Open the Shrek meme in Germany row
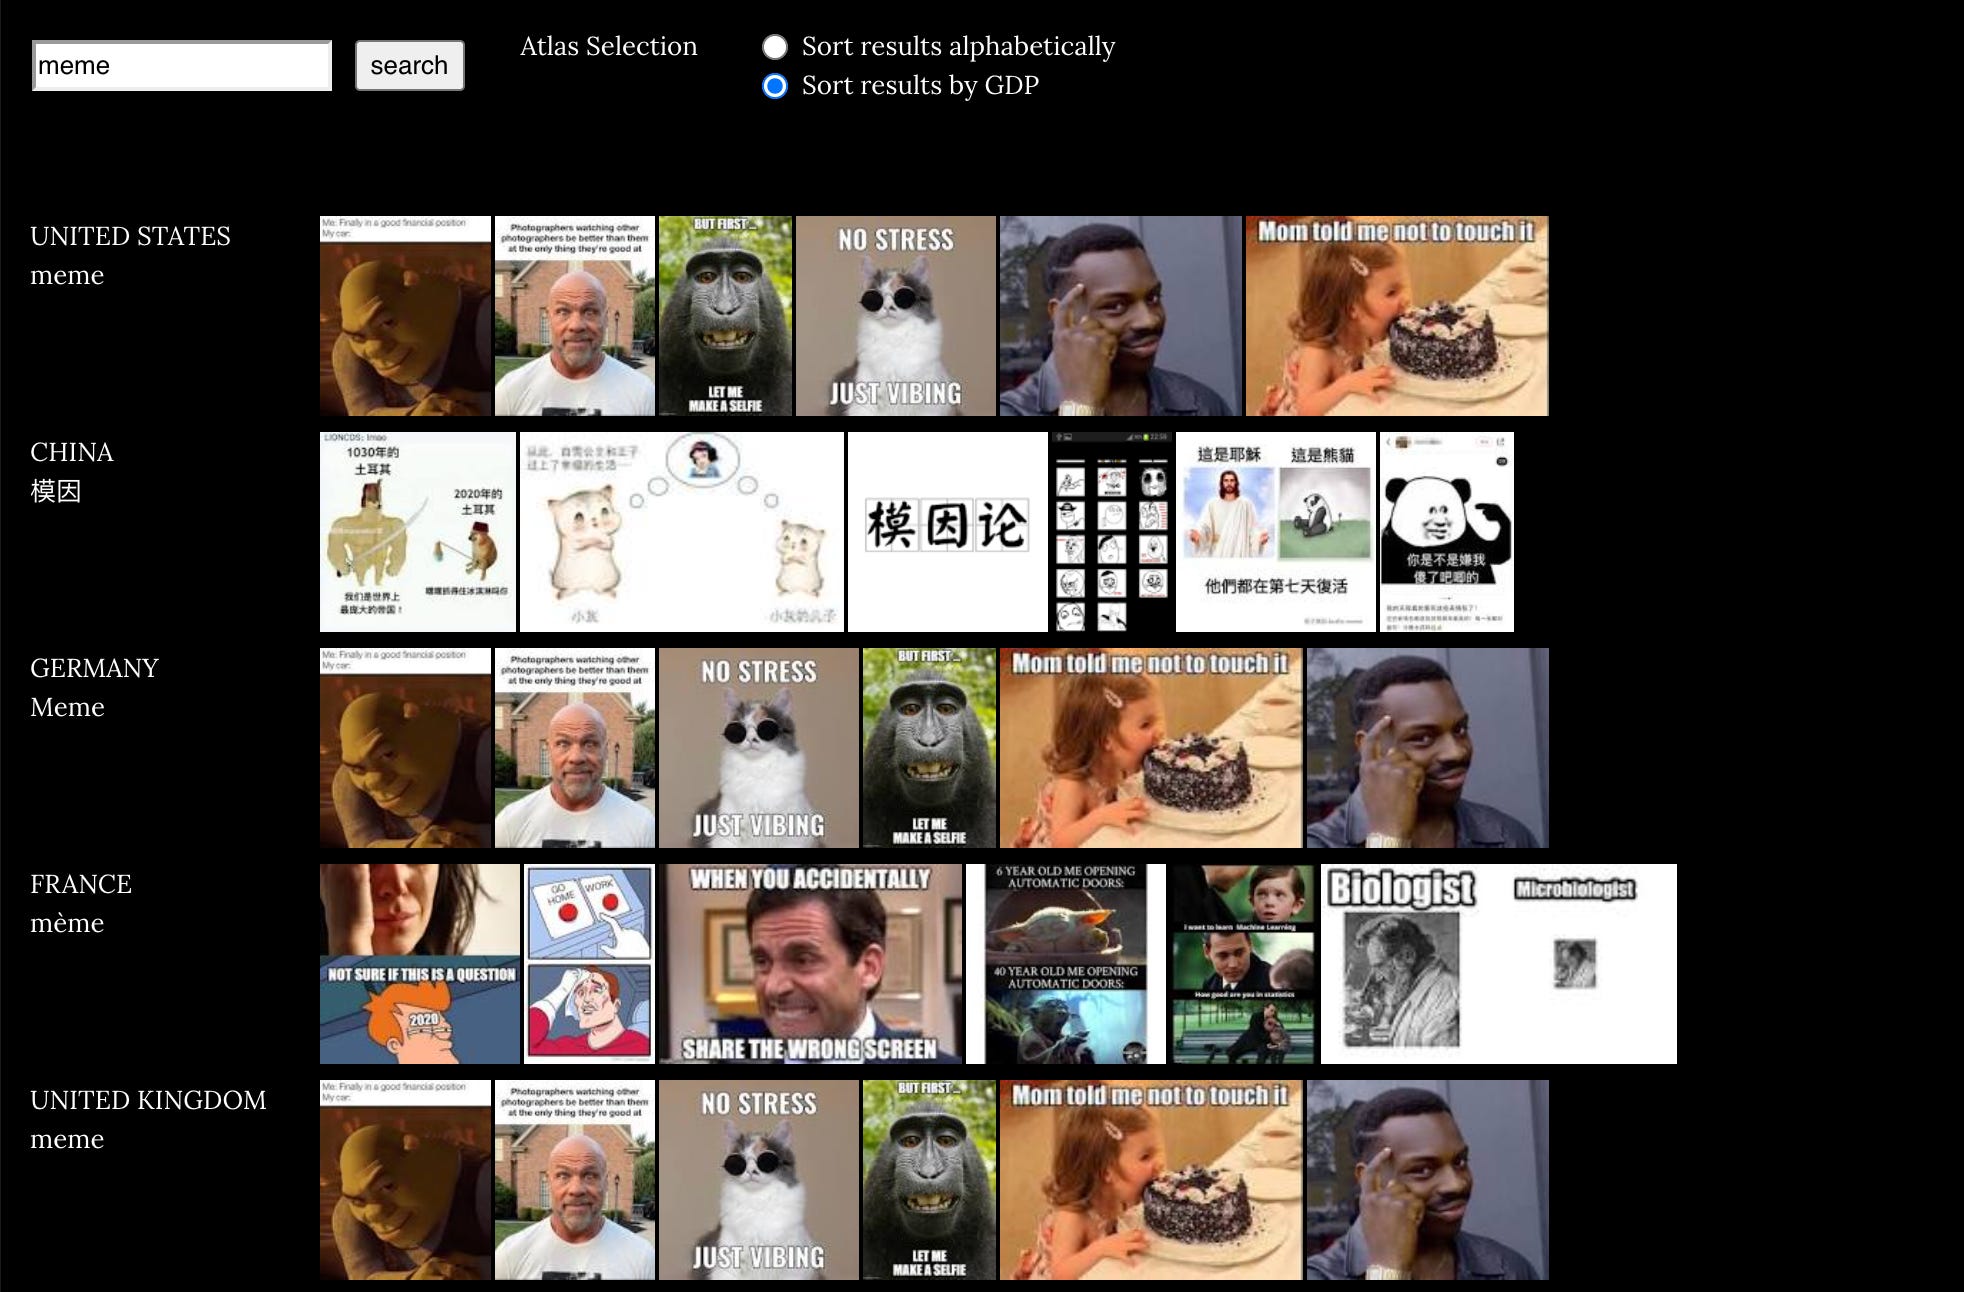Viewport: 1964px width, 1292px height. click(405, 748)
